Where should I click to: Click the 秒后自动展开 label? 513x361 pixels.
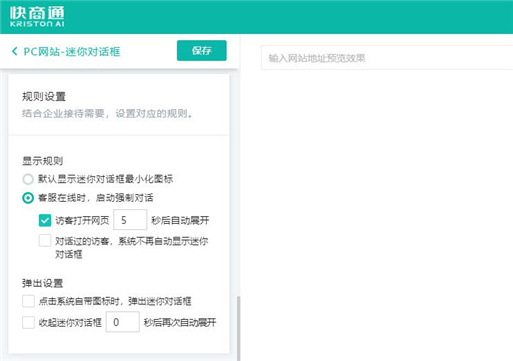coord(180,220)
